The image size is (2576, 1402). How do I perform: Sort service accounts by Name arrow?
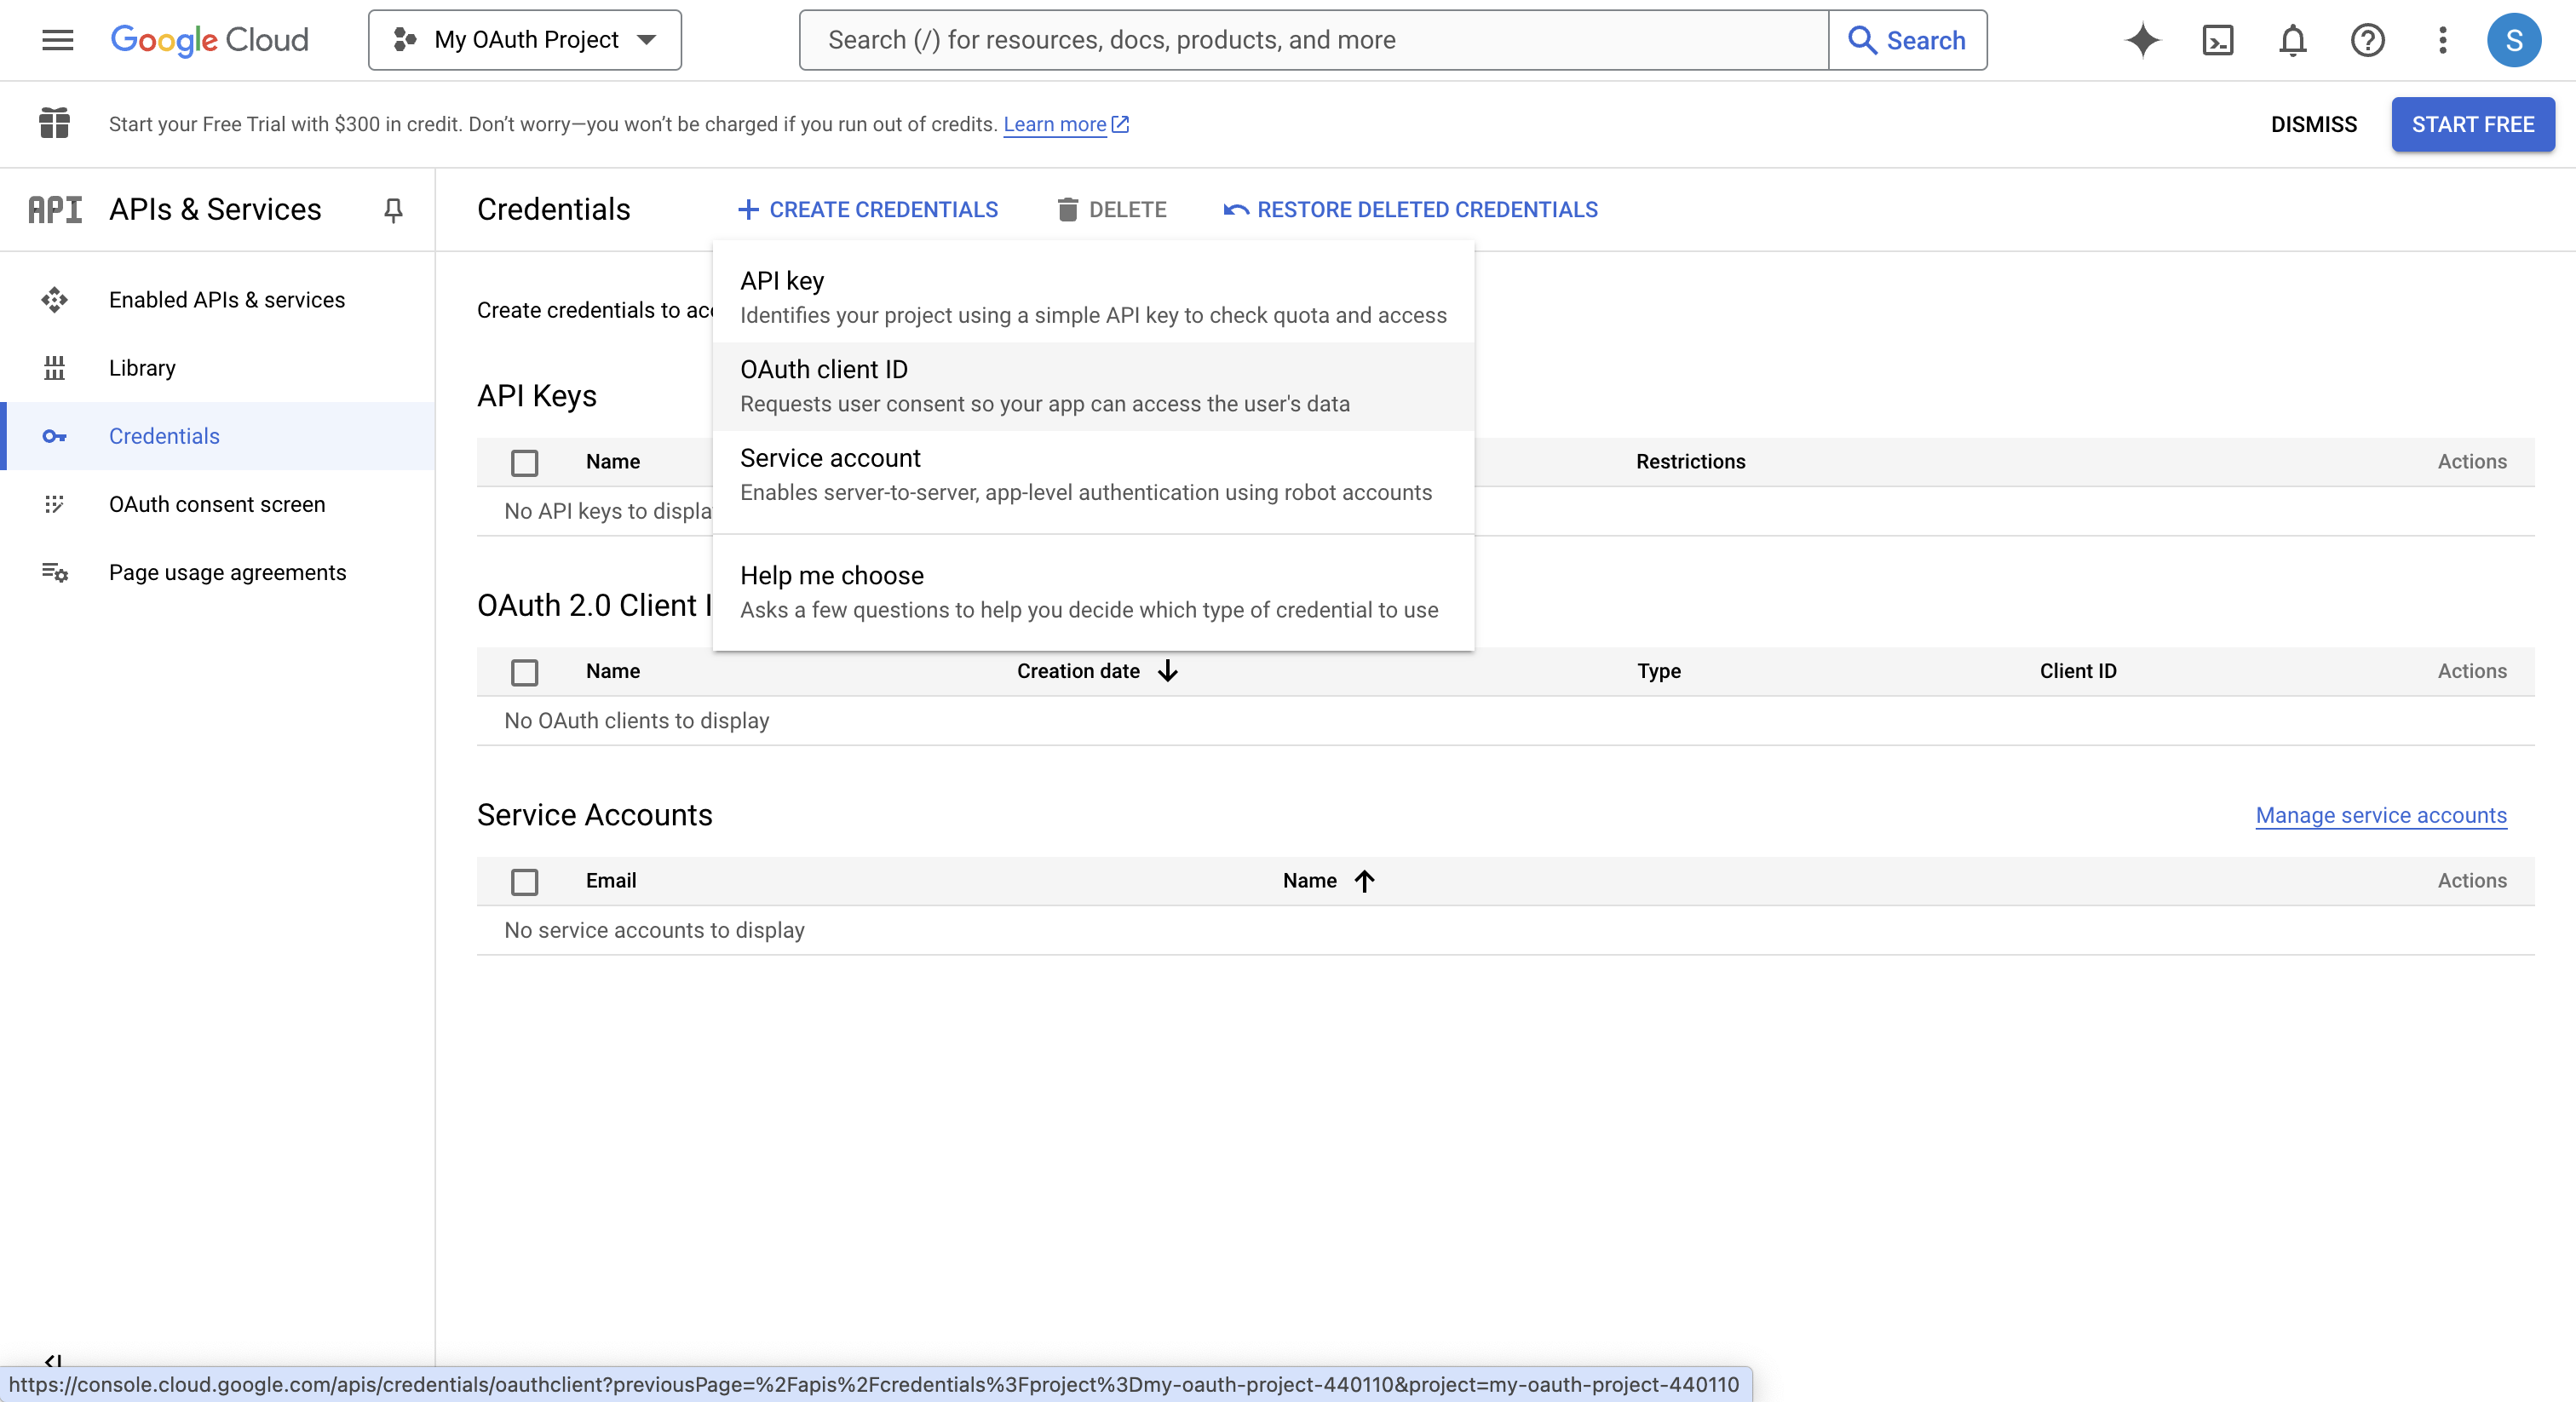[x=1364, y=880]
